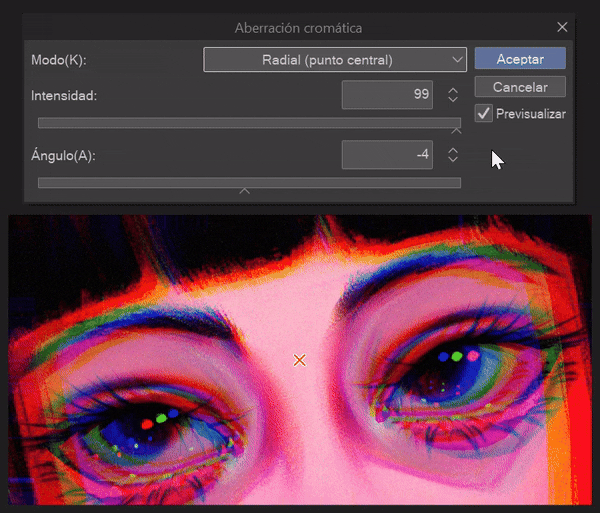Viewport: 600px width, 513px height.
Task: Click the Cancelar button
Action: pyautogui.click(x=520, y=87)
